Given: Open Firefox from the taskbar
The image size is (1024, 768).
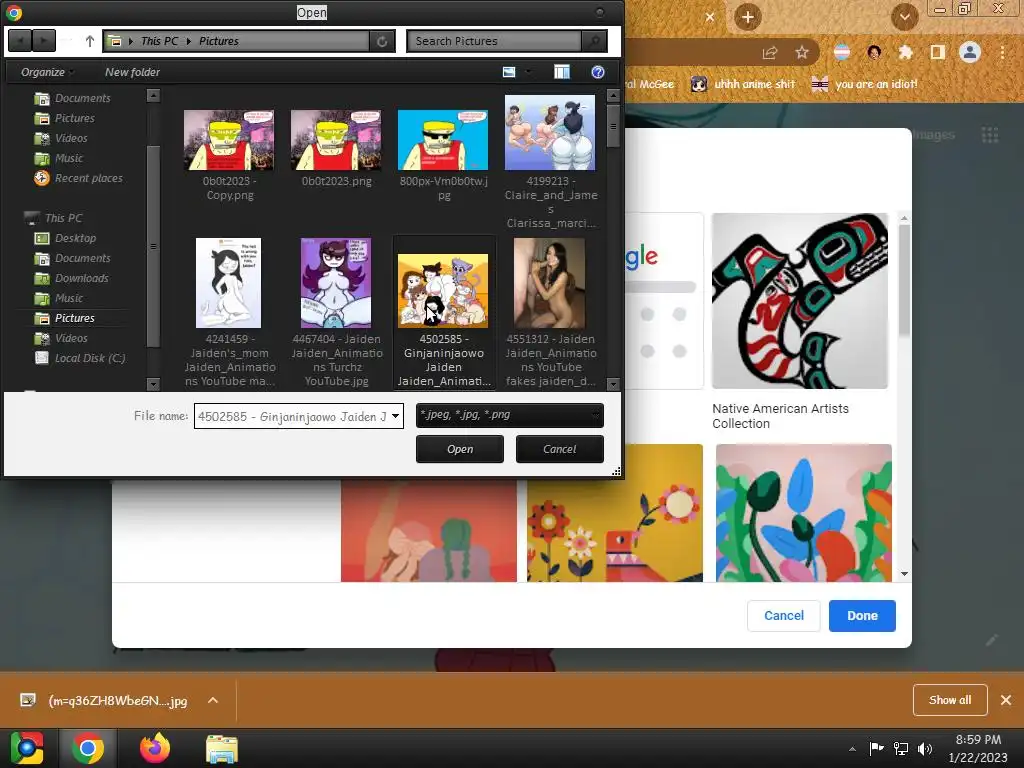Looking at the screenshot, I should (155, 748).
